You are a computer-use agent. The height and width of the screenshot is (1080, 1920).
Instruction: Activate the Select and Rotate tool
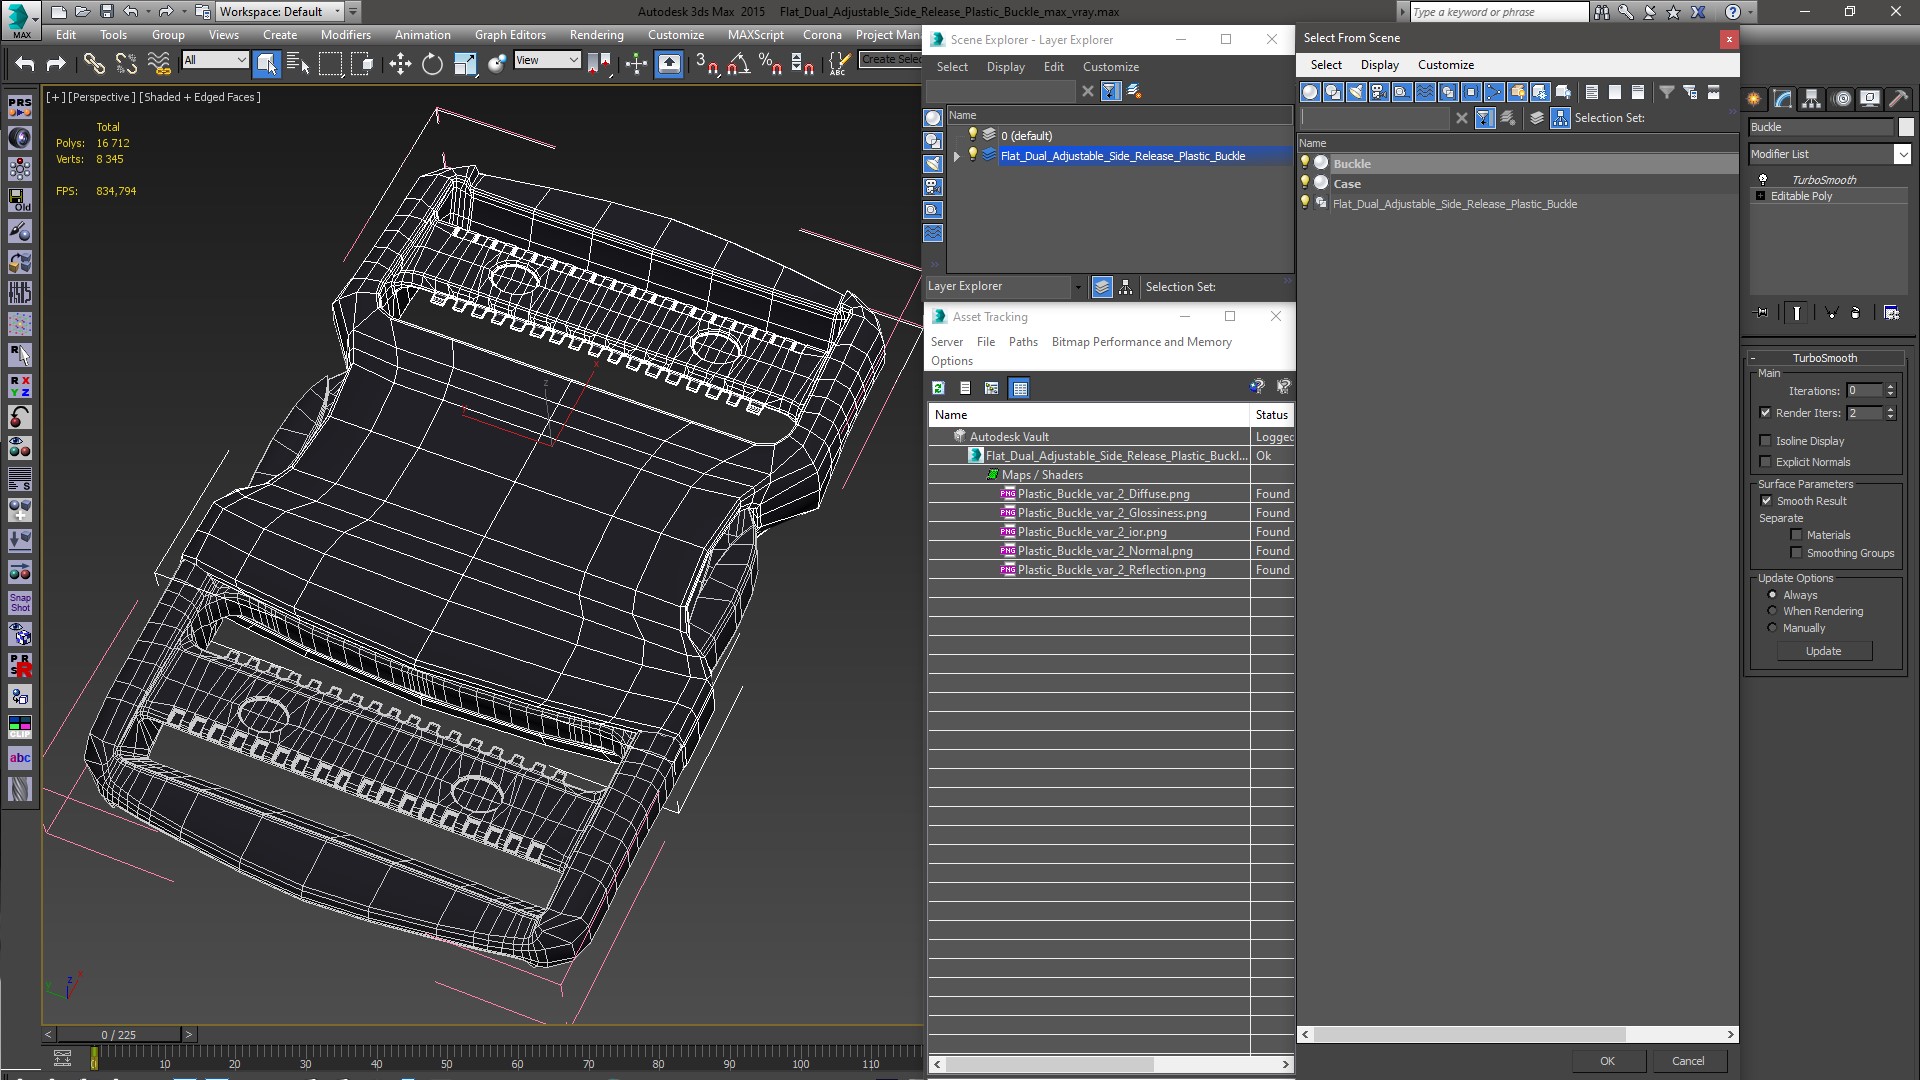tap(432, 63)
